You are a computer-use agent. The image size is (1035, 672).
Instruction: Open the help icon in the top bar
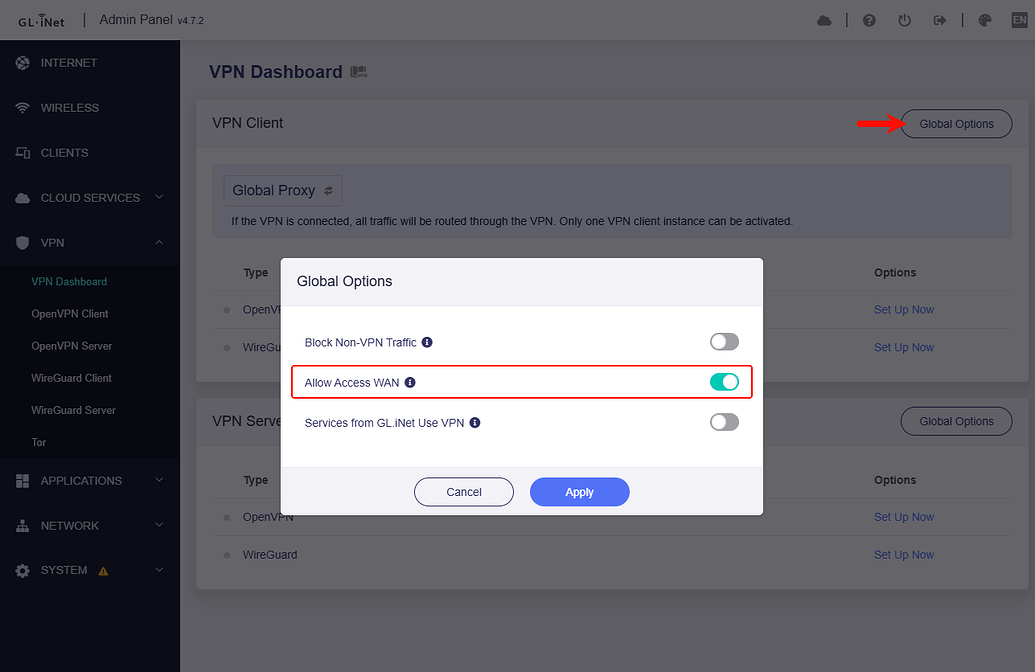click(x=868, y=20)
